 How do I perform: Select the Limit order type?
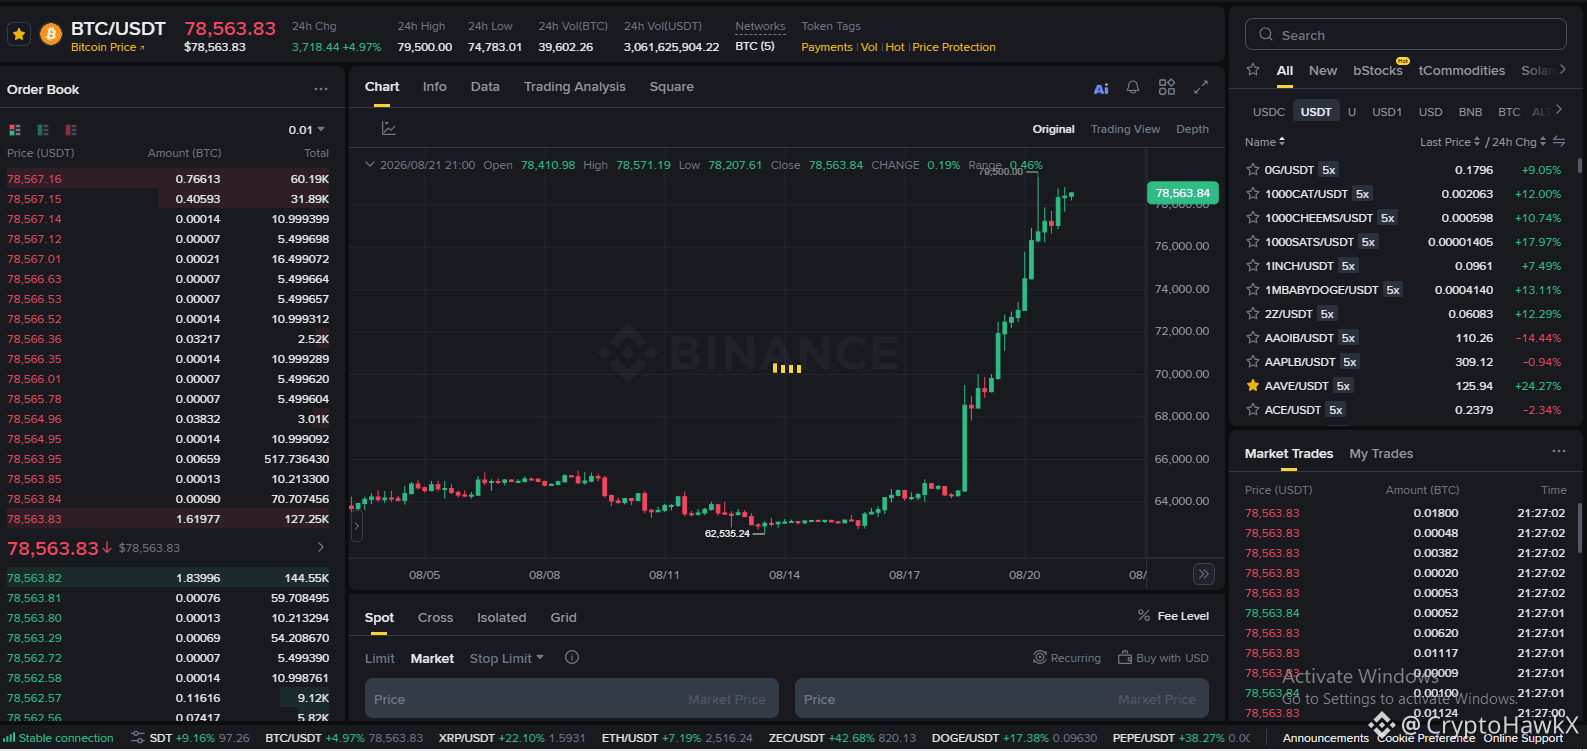[x=379, y=659]
